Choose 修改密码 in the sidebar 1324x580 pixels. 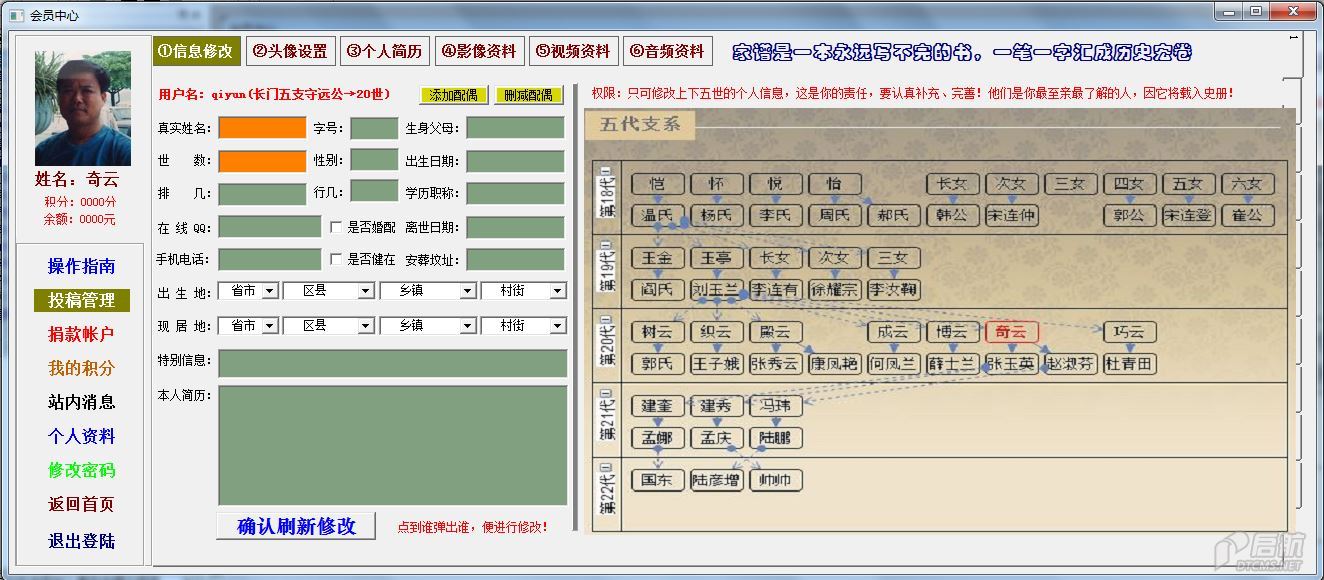[x=81, y=470]
